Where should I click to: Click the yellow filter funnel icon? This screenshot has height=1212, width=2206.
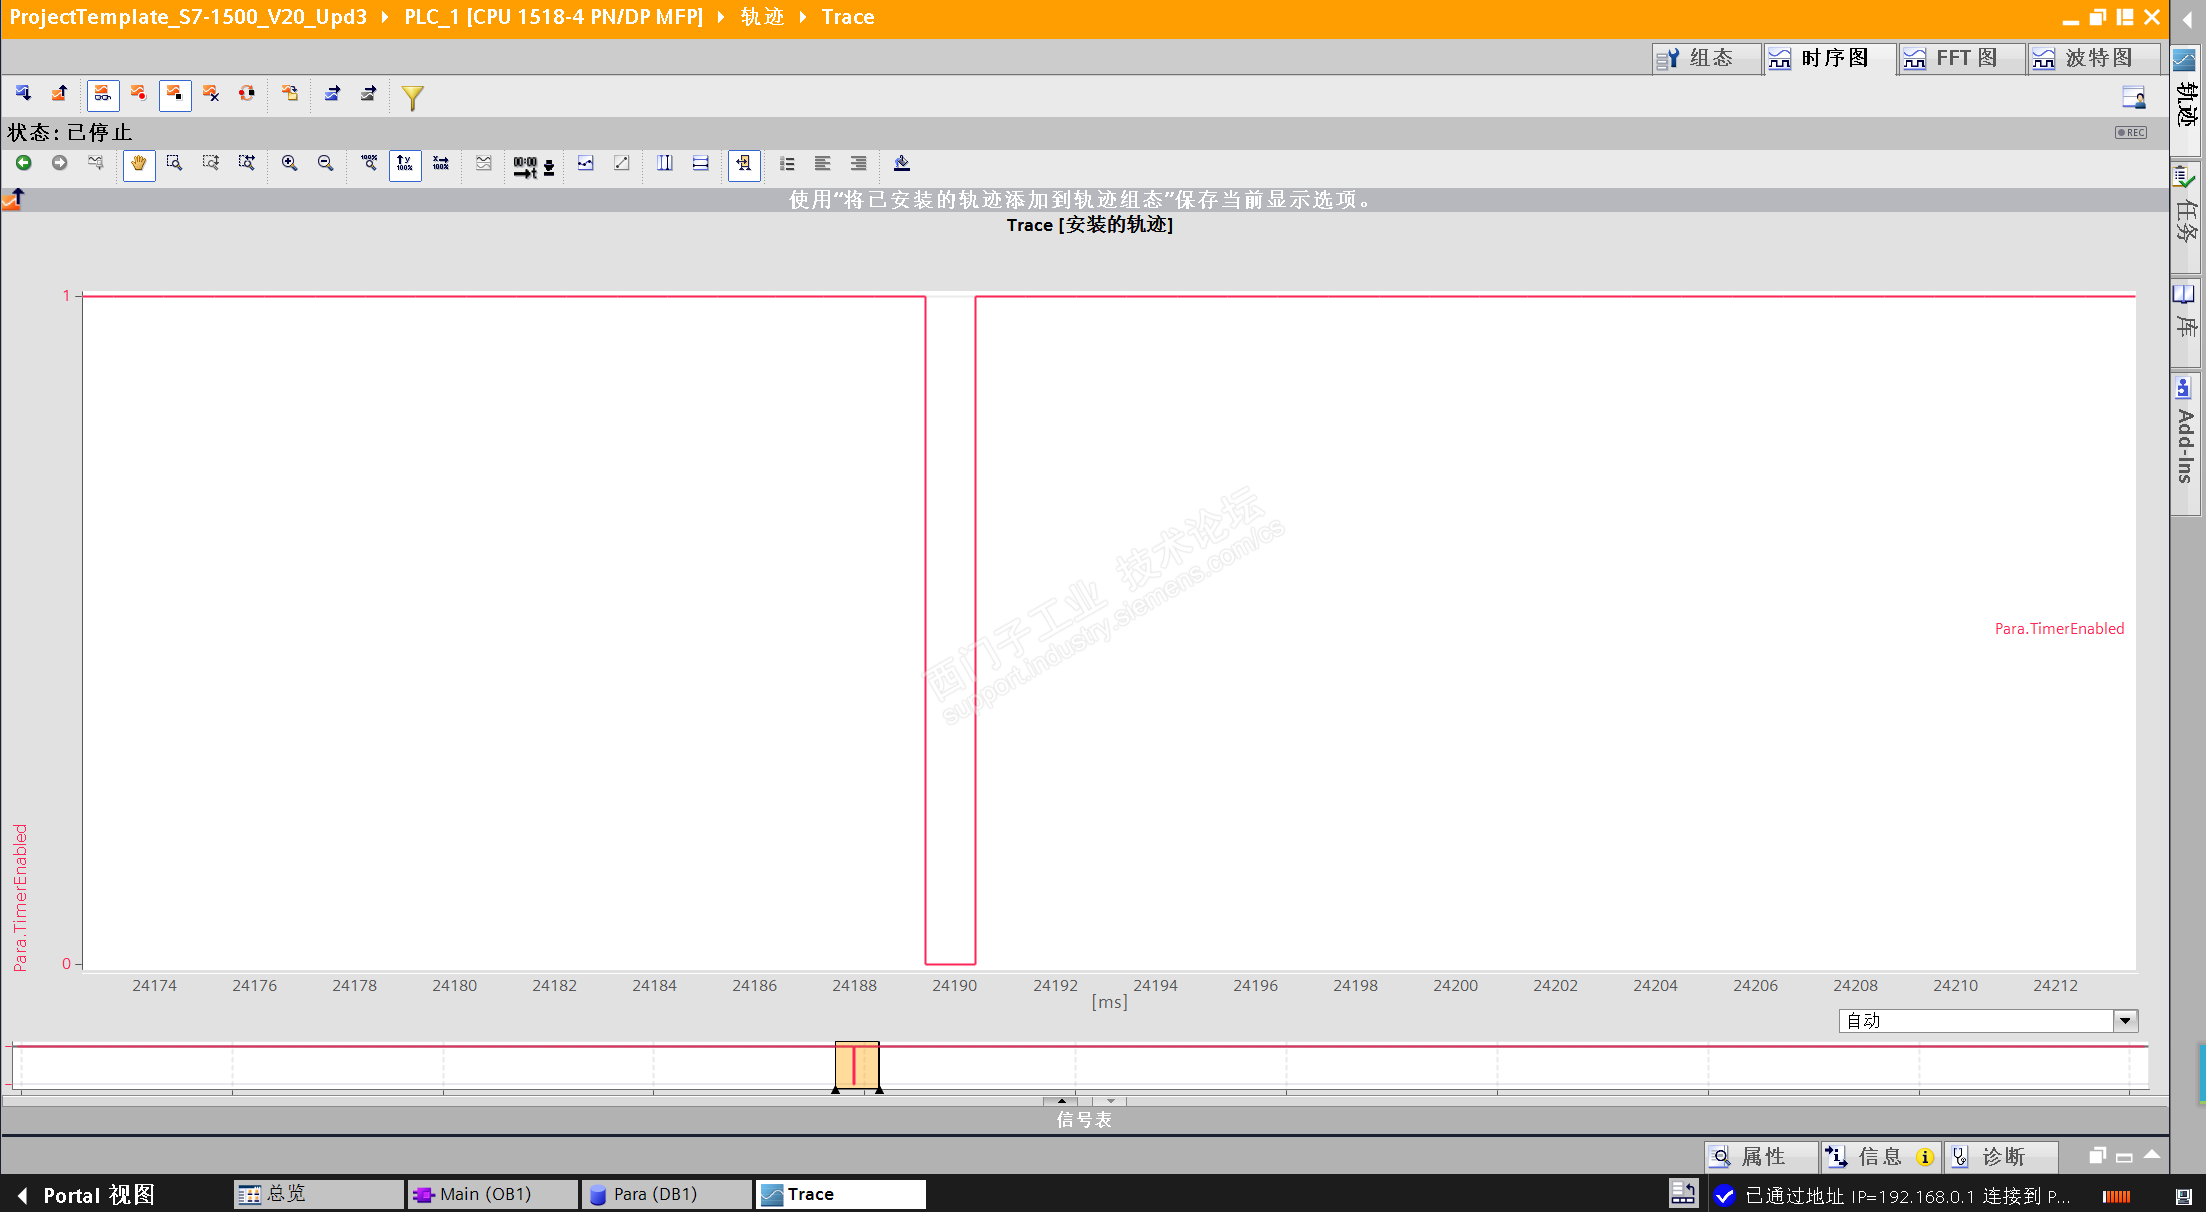tap(412, 96)
